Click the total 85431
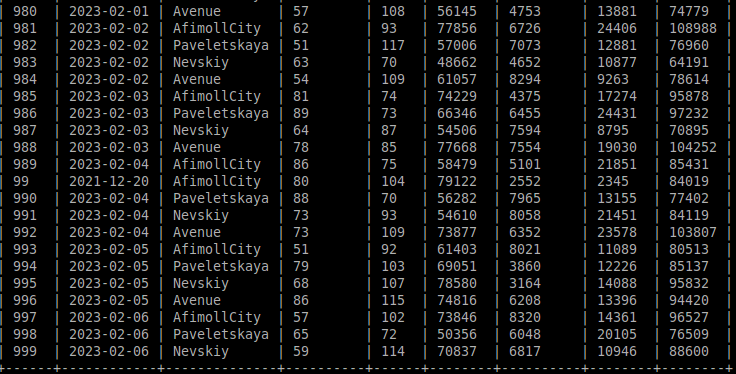 689,164
